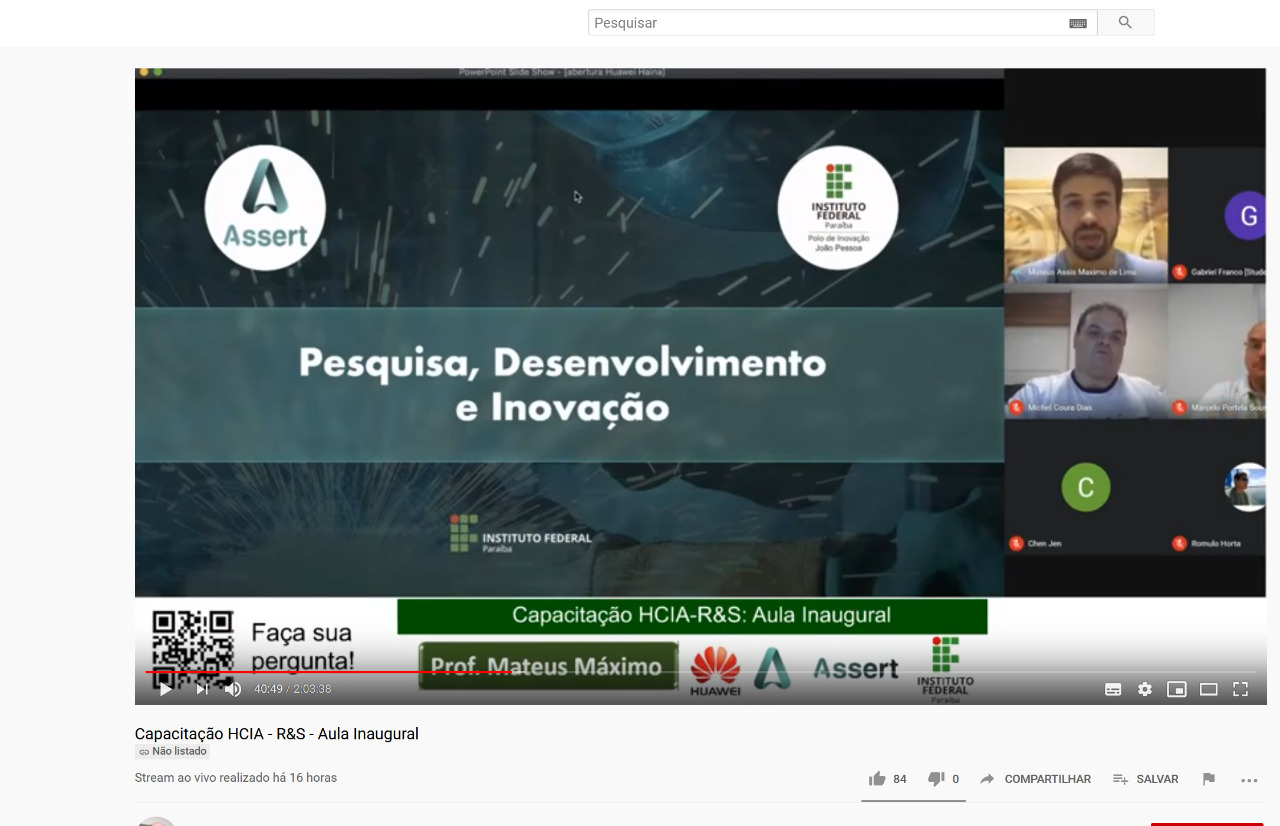Open the on-screen keyboard in search

tap(1077, 22)
